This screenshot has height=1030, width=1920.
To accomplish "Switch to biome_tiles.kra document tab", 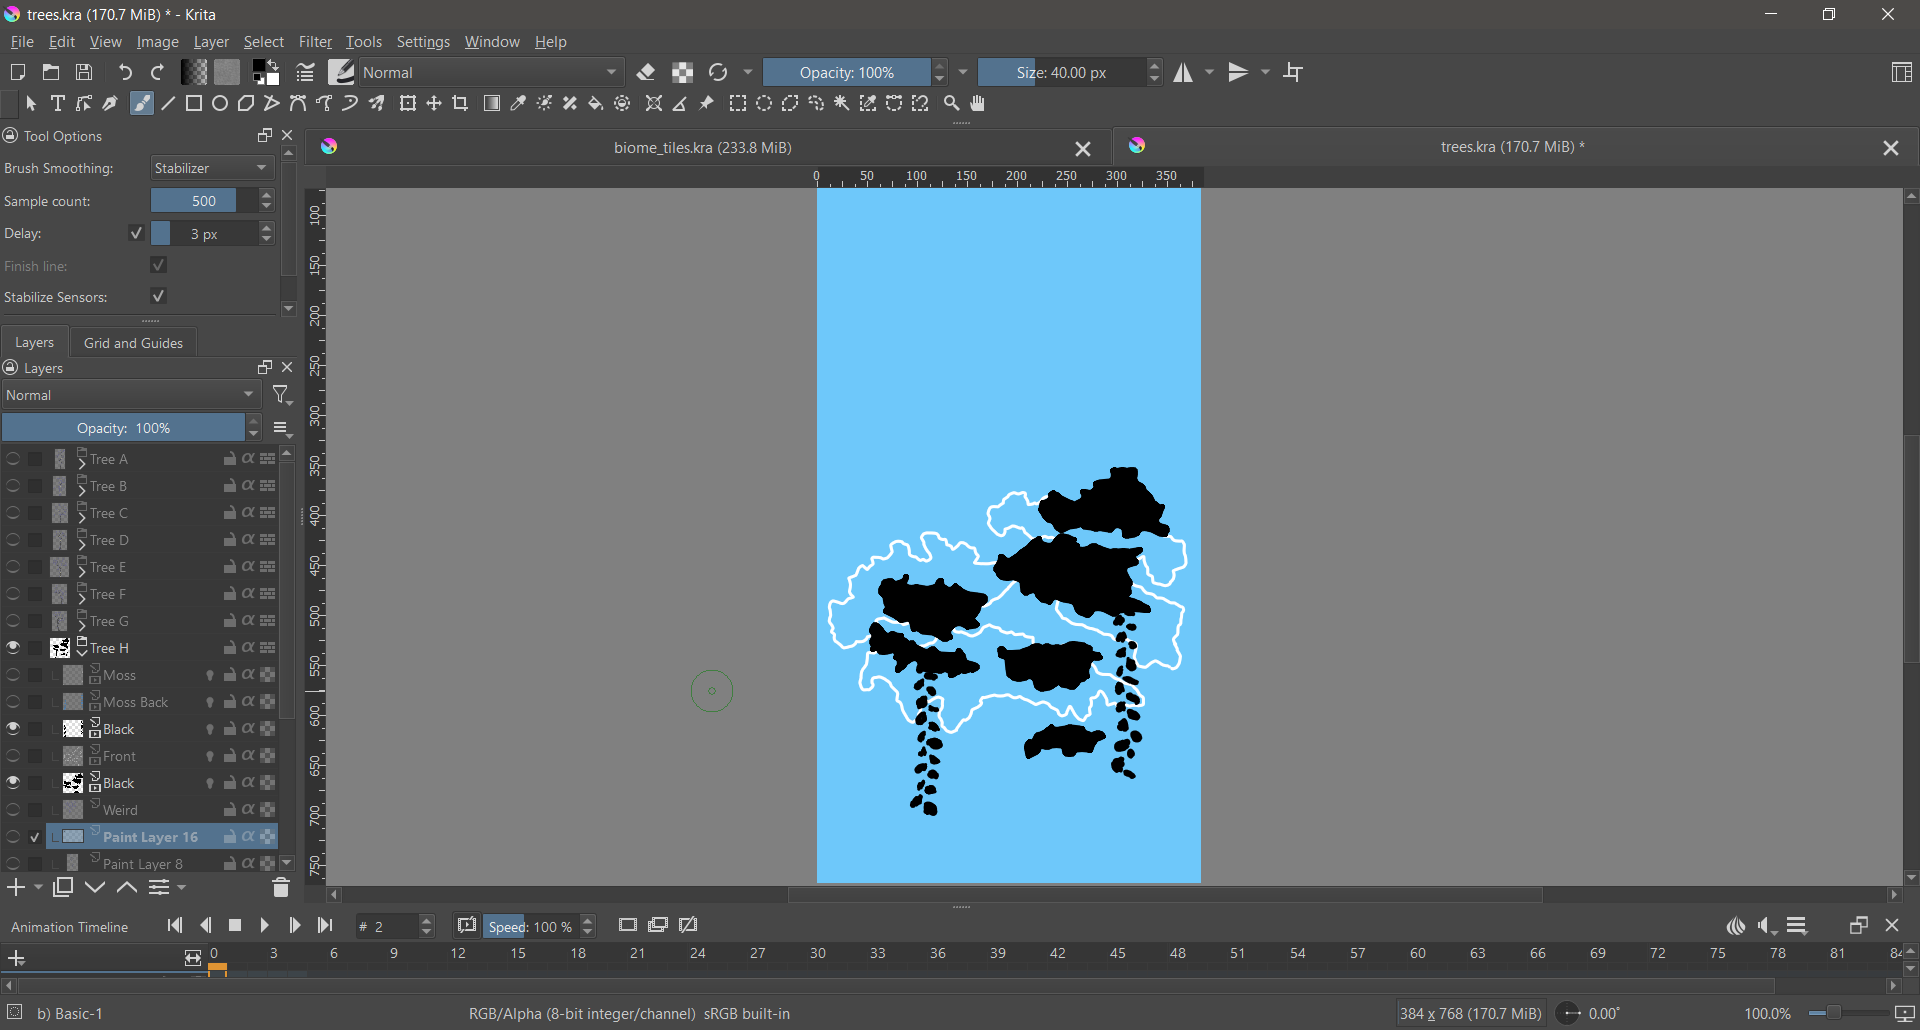I will point(703,148).
